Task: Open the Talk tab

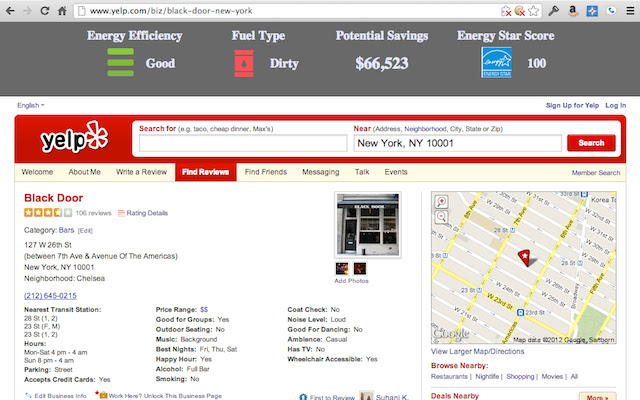Action: click(x=362, y=172)
